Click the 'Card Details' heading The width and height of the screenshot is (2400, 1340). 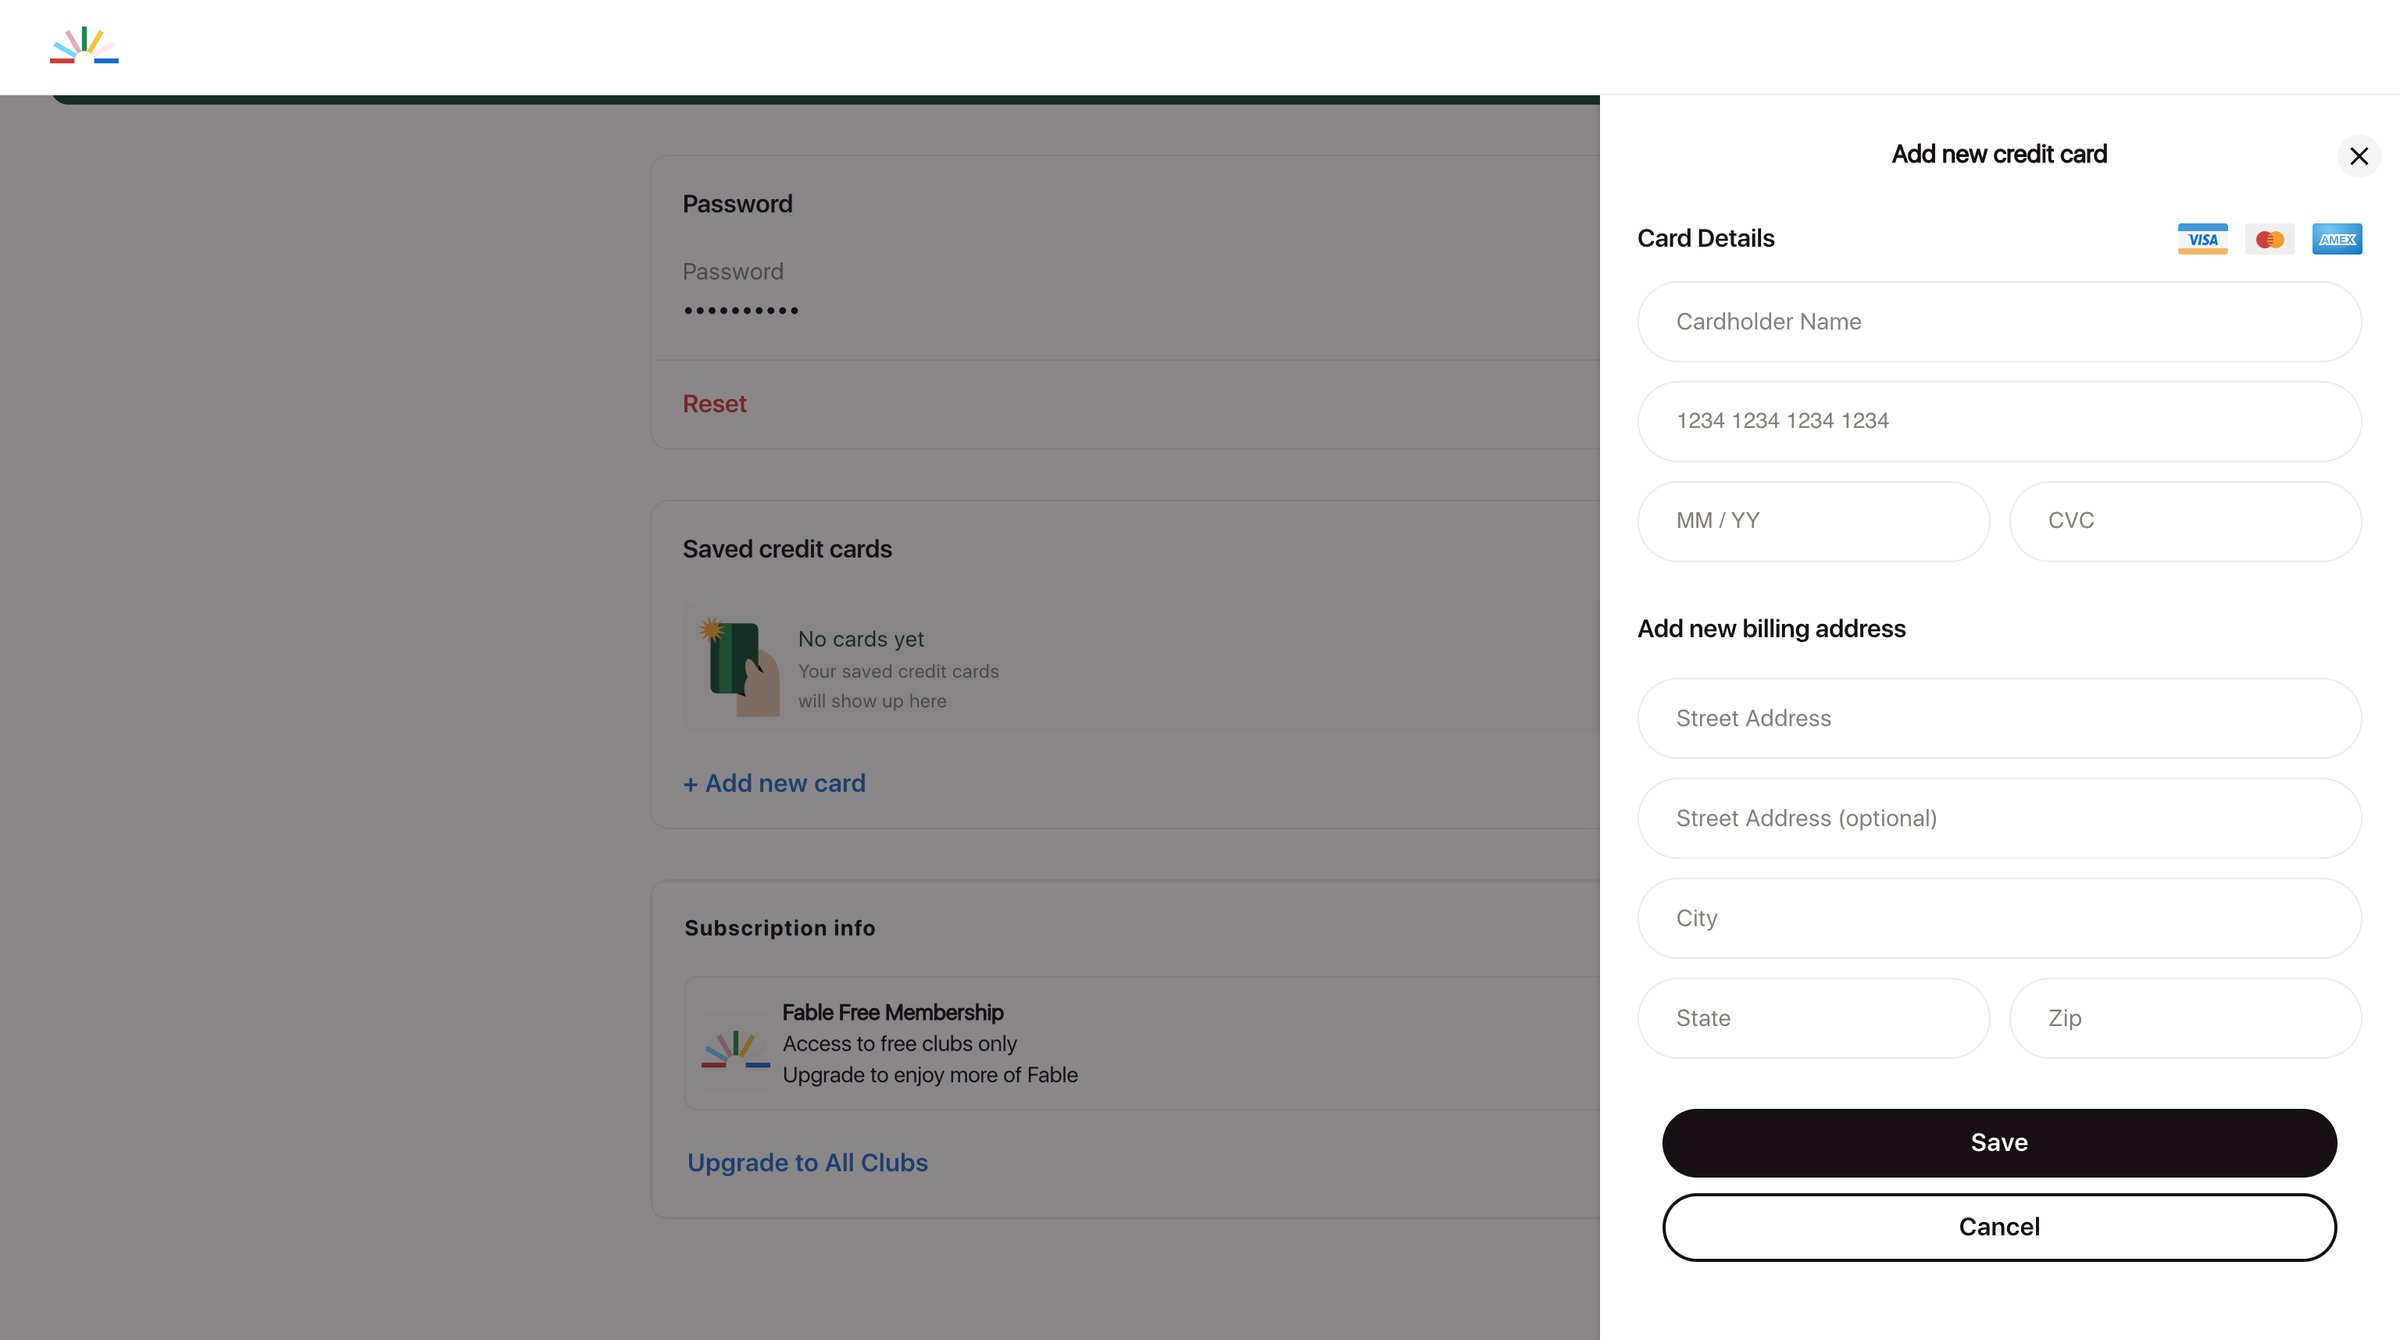tap(1705, 238)
